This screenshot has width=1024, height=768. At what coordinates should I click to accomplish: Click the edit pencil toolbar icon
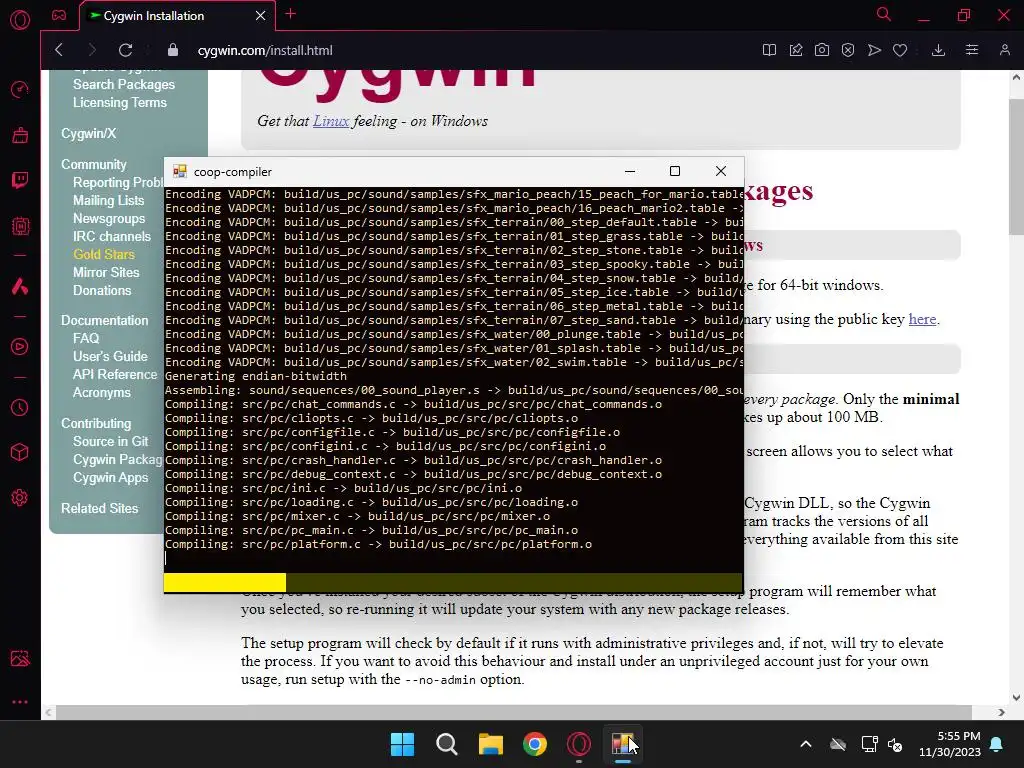795,50
